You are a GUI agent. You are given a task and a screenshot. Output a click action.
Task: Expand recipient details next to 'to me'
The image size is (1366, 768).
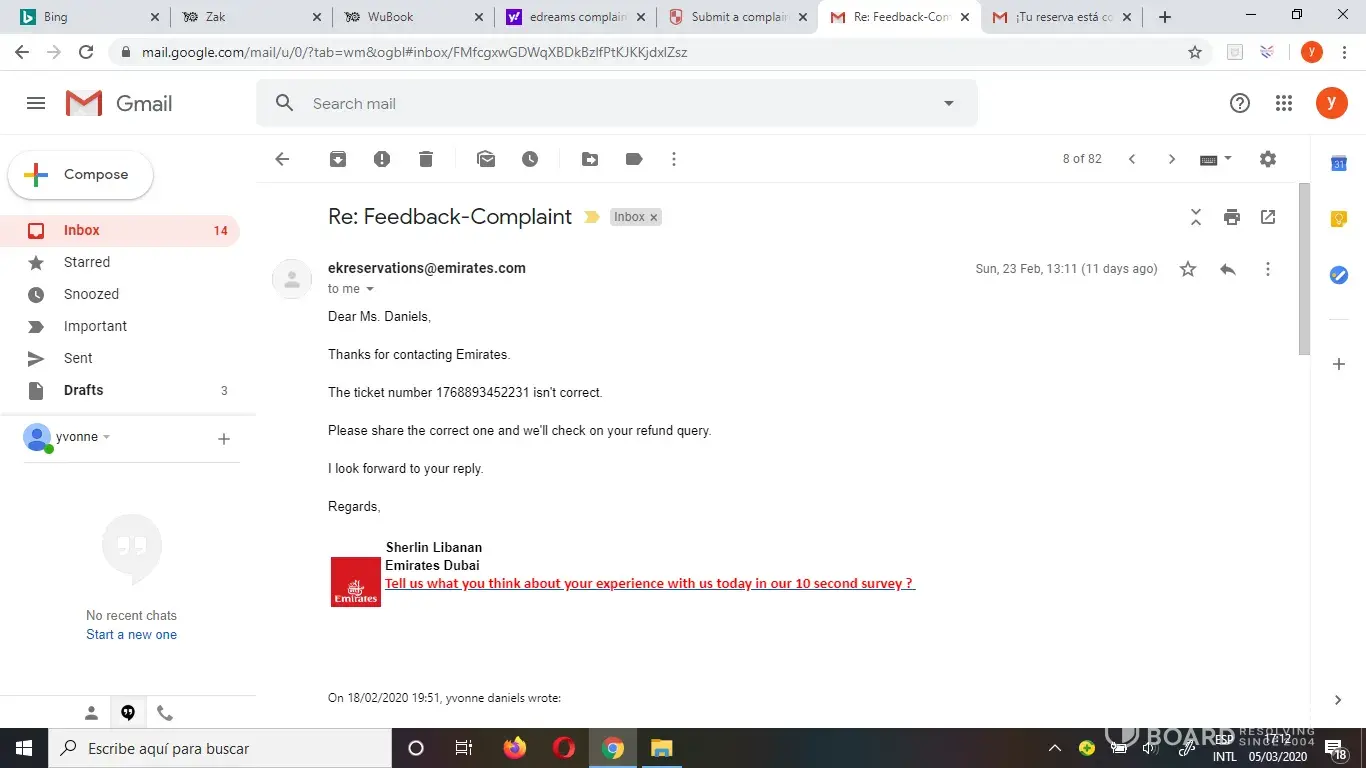tap(370, 289)
